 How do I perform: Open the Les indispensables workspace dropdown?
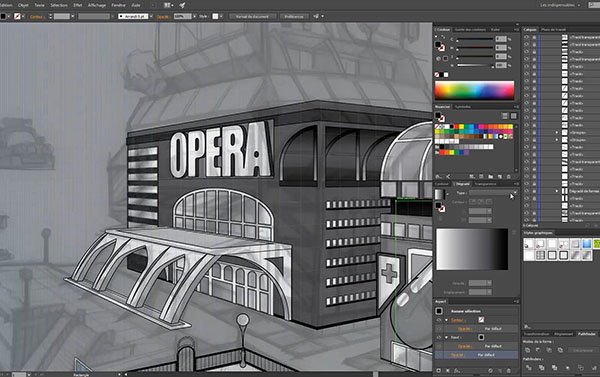(560, 5)
